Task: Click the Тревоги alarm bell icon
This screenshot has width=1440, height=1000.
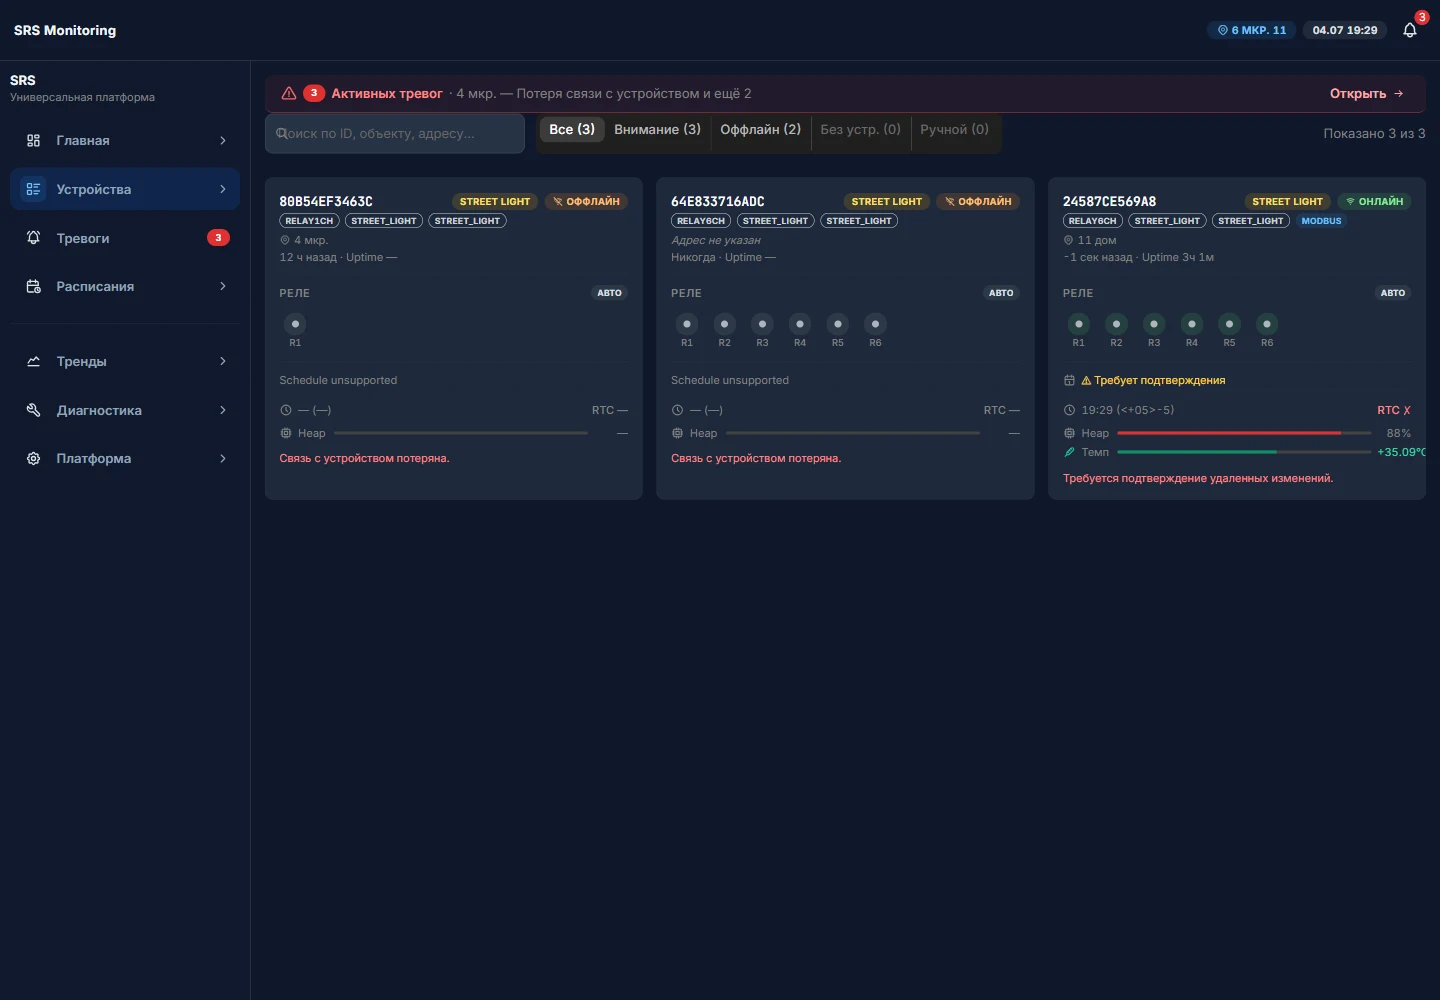Action: (33, 238)
